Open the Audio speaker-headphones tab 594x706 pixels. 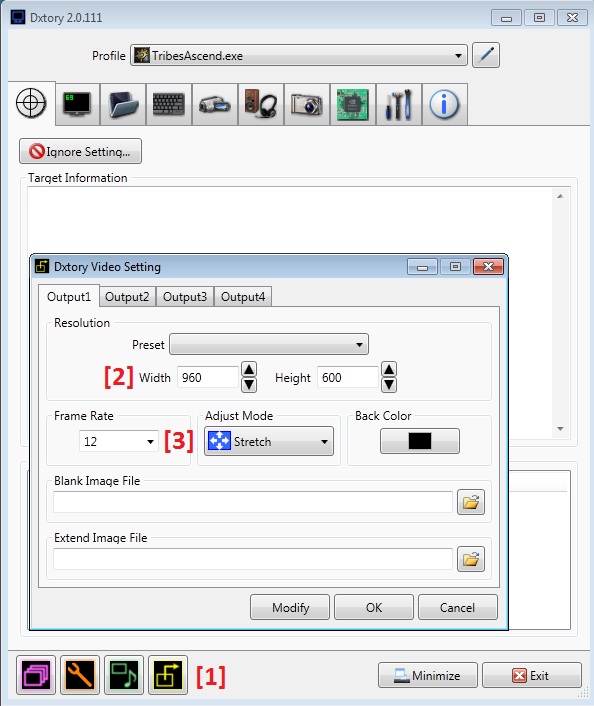click(261, 104)
